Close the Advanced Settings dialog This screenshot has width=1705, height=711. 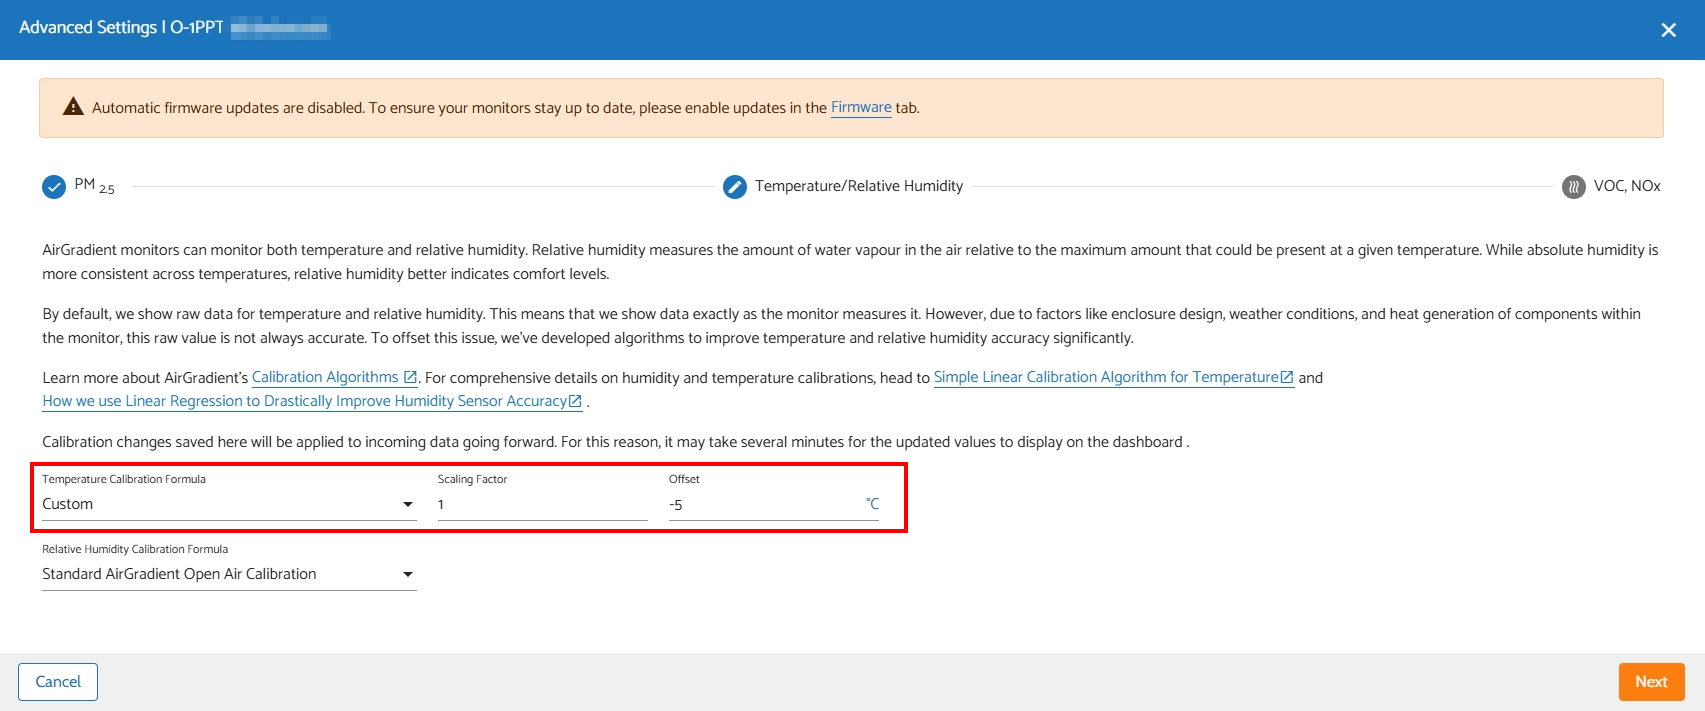1668,30
